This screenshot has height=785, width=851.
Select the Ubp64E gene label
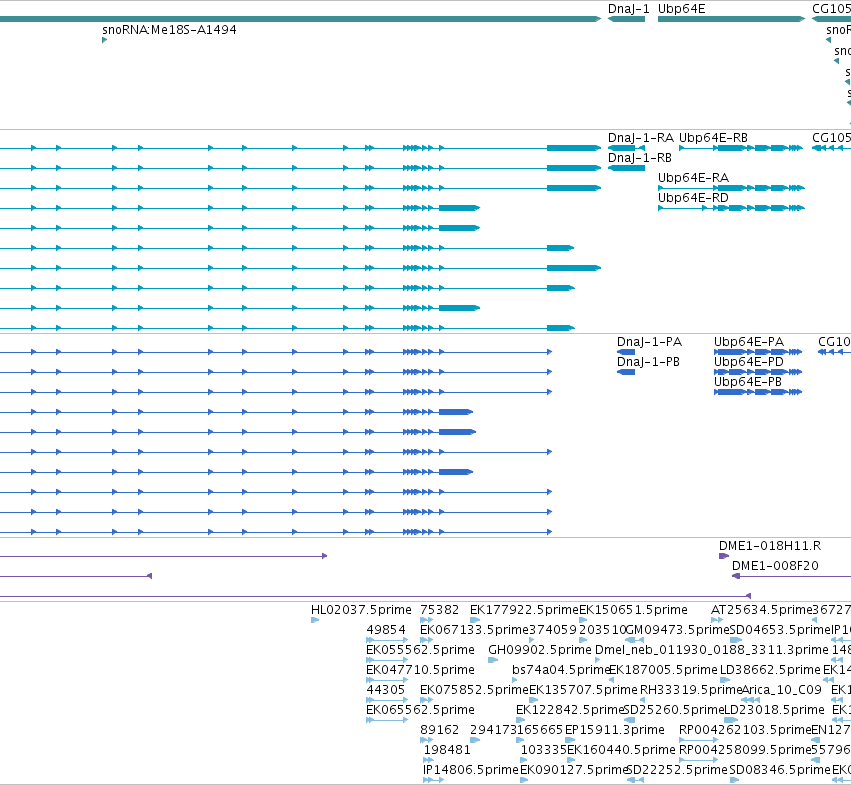[x=682, y=9]
